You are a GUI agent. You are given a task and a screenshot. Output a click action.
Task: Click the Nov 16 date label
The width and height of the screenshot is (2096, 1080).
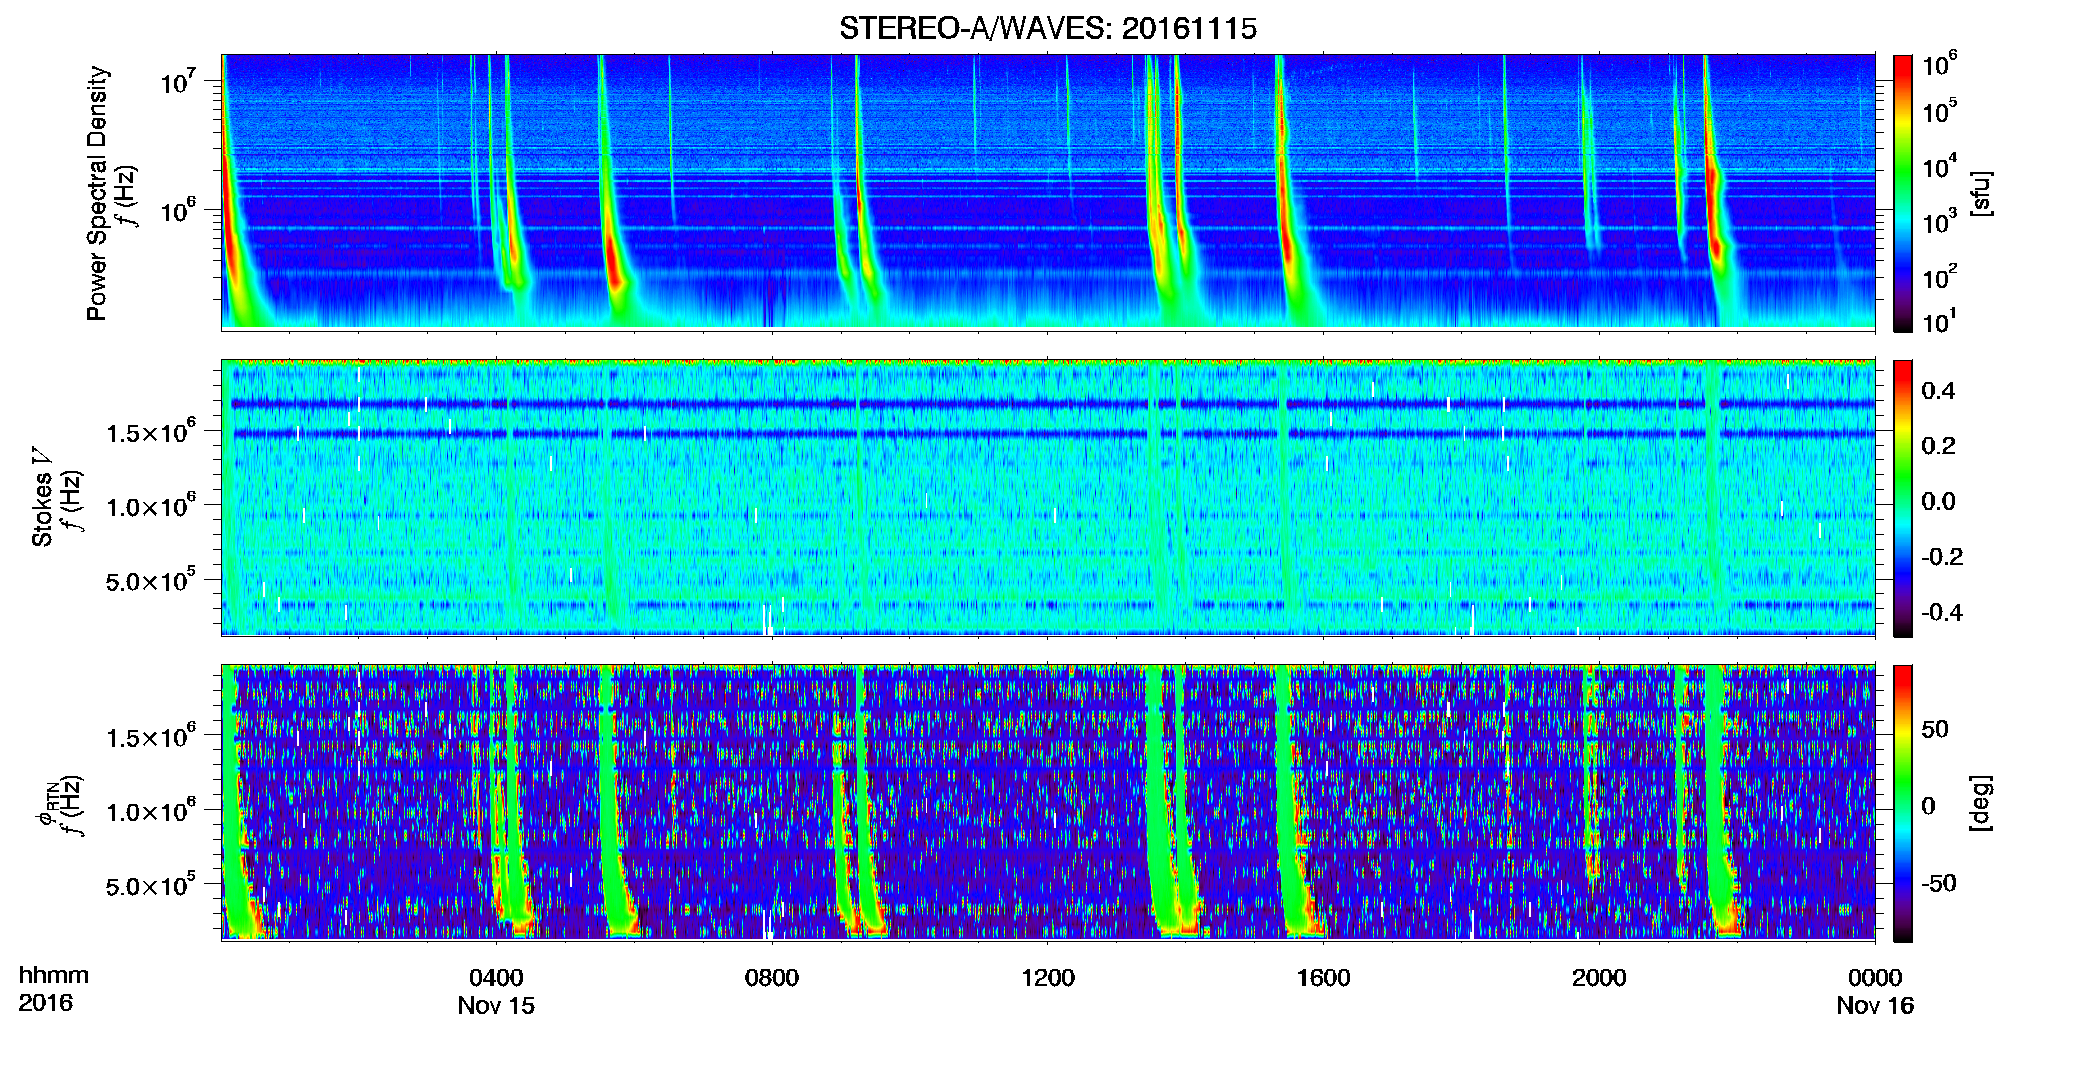tap(1875, 1006)
